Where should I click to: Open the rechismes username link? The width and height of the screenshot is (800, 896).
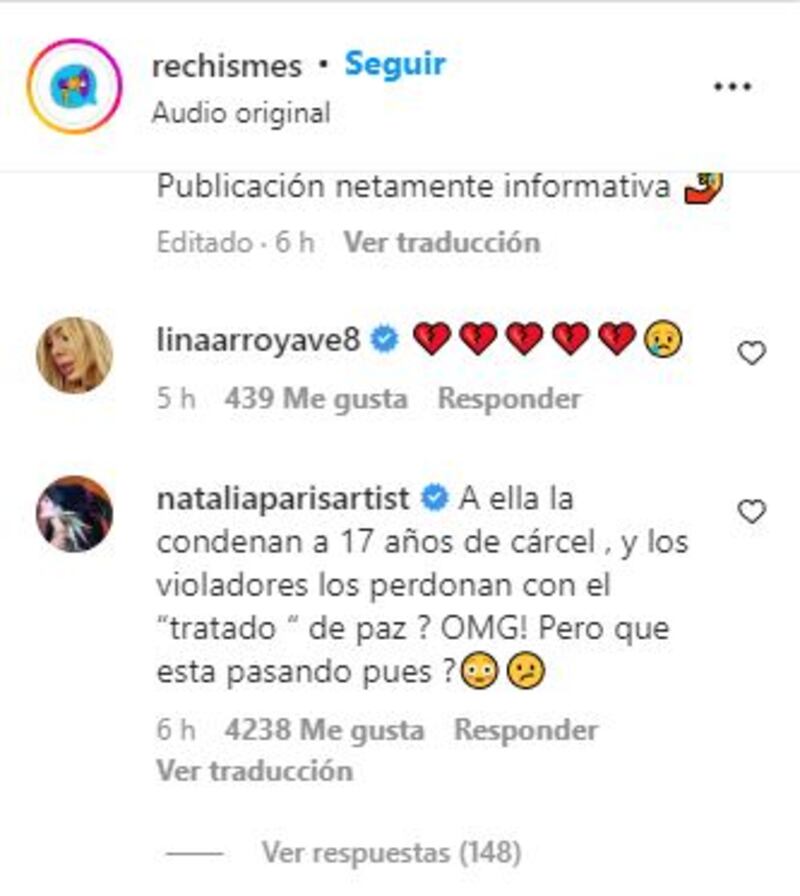pyautogui.click(x=227, y=66)
